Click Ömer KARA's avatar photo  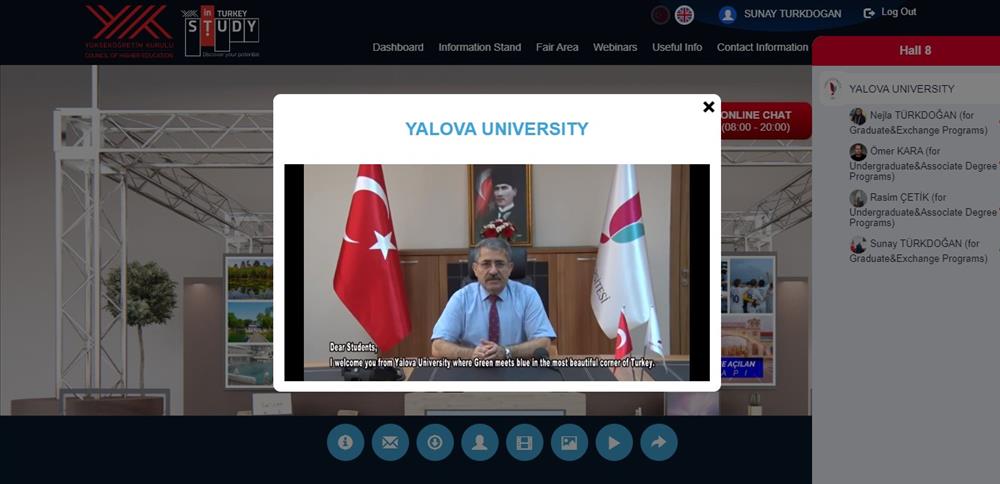coord(858,152)
